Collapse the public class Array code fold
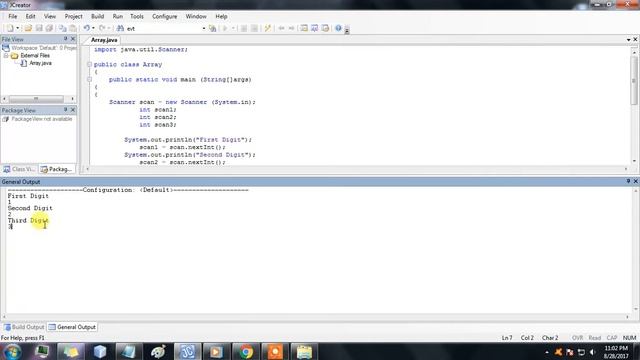Screen dimensions: 640x360 pyautogui.click(x=89, y=64)
